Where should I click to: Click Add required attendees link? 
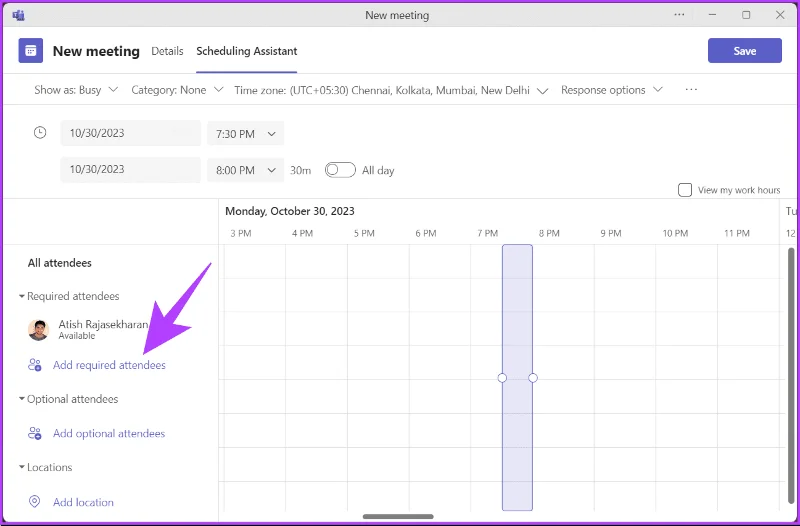(109, 365)
